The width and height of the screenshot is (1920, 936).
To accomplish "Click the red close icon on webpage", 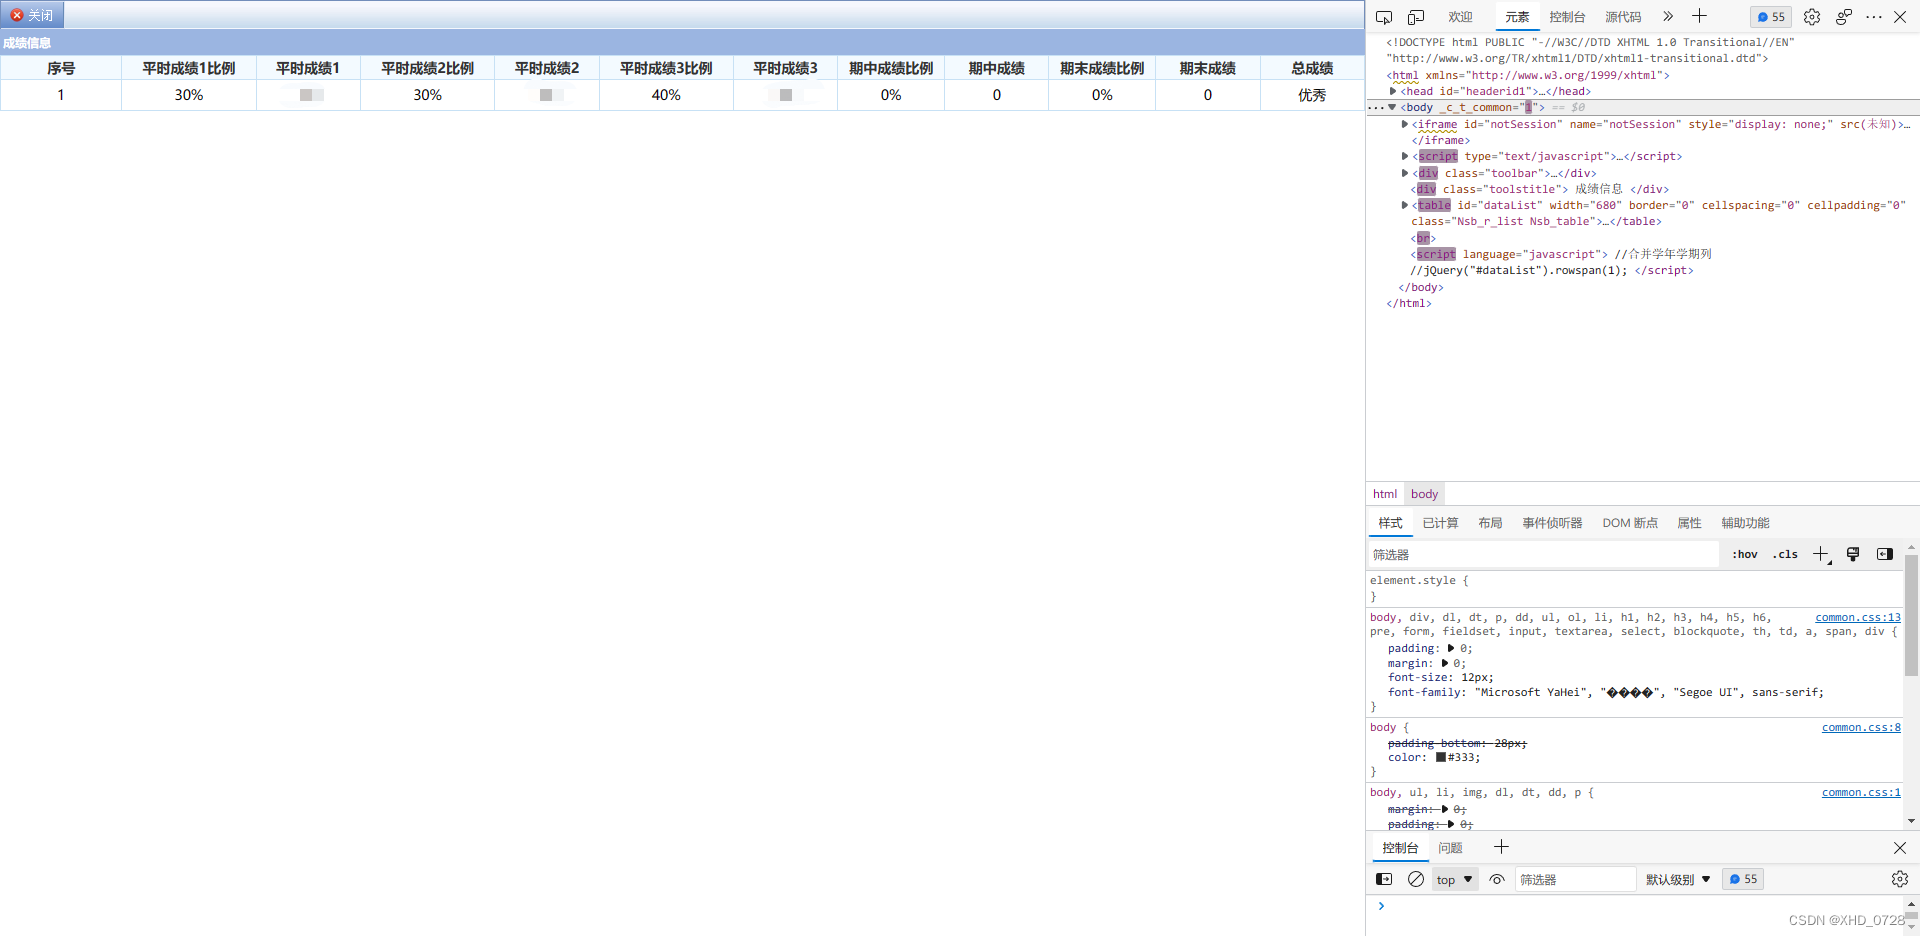I will point(17,15).
